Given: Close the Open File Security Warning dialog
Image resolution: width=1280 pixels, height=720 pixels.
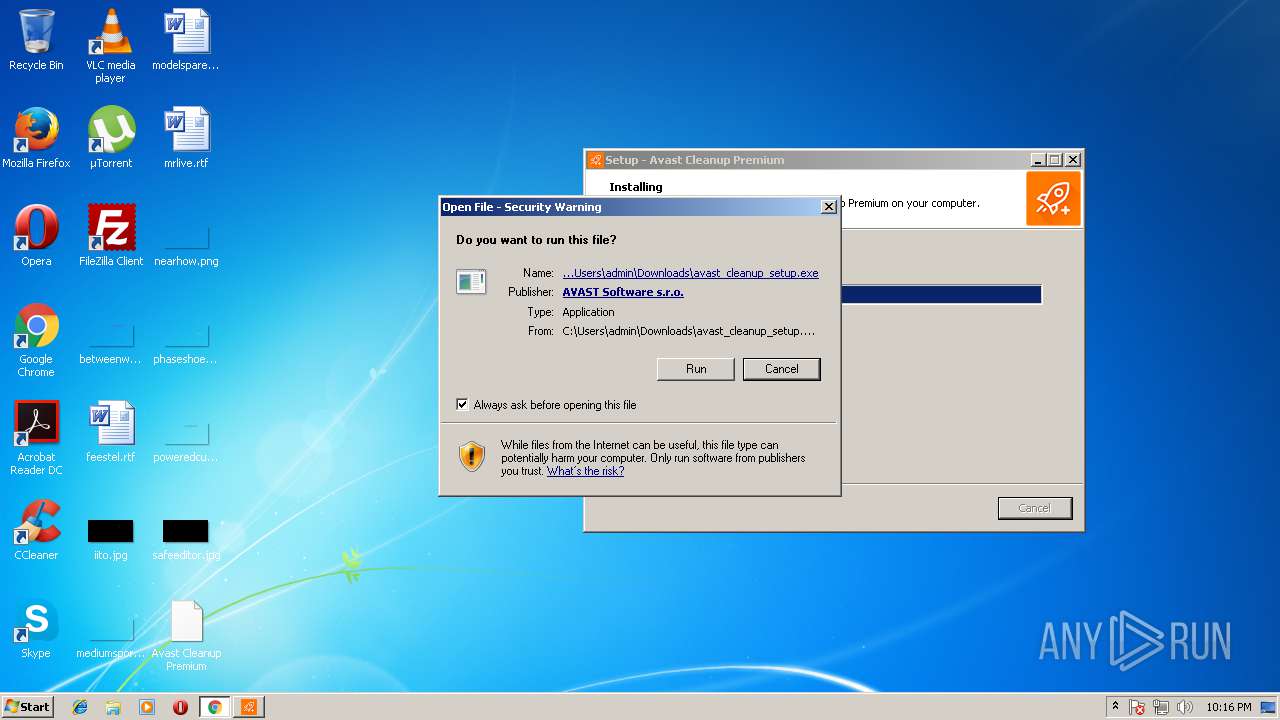Looking at the screenshot, I should click(x=828, y=207).
